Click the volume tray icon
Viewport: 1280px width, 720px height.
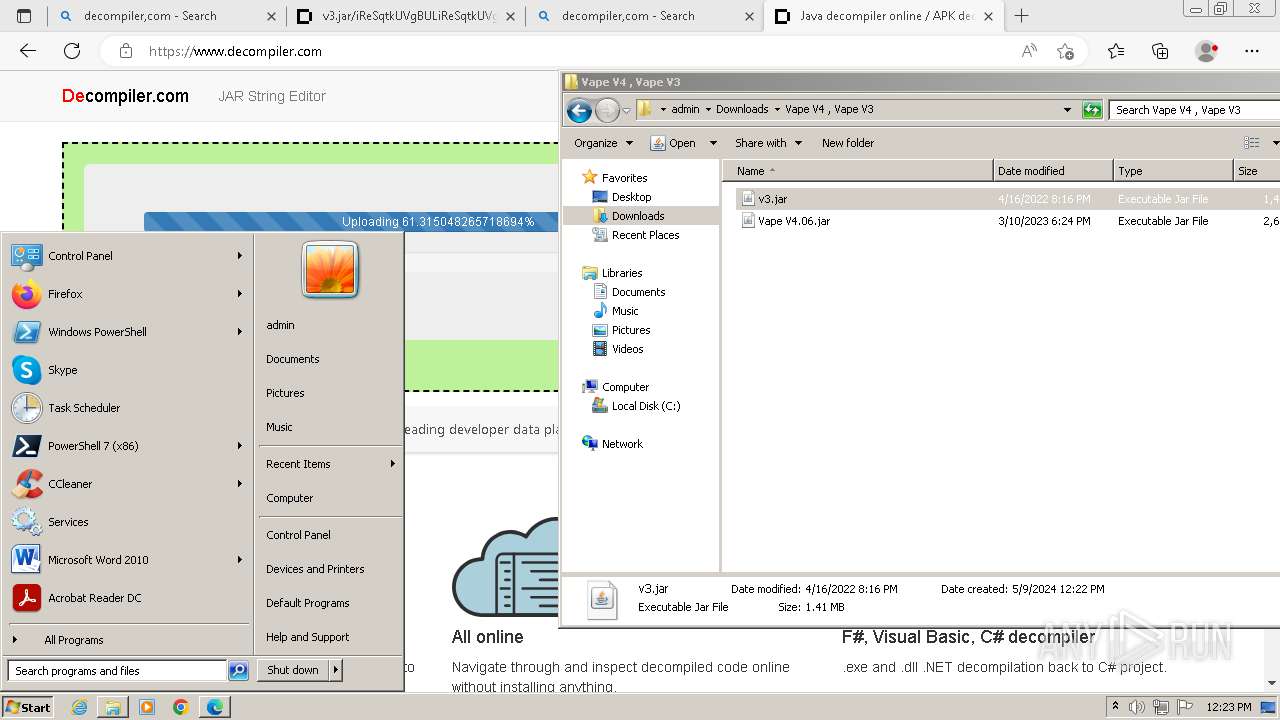1137,707
